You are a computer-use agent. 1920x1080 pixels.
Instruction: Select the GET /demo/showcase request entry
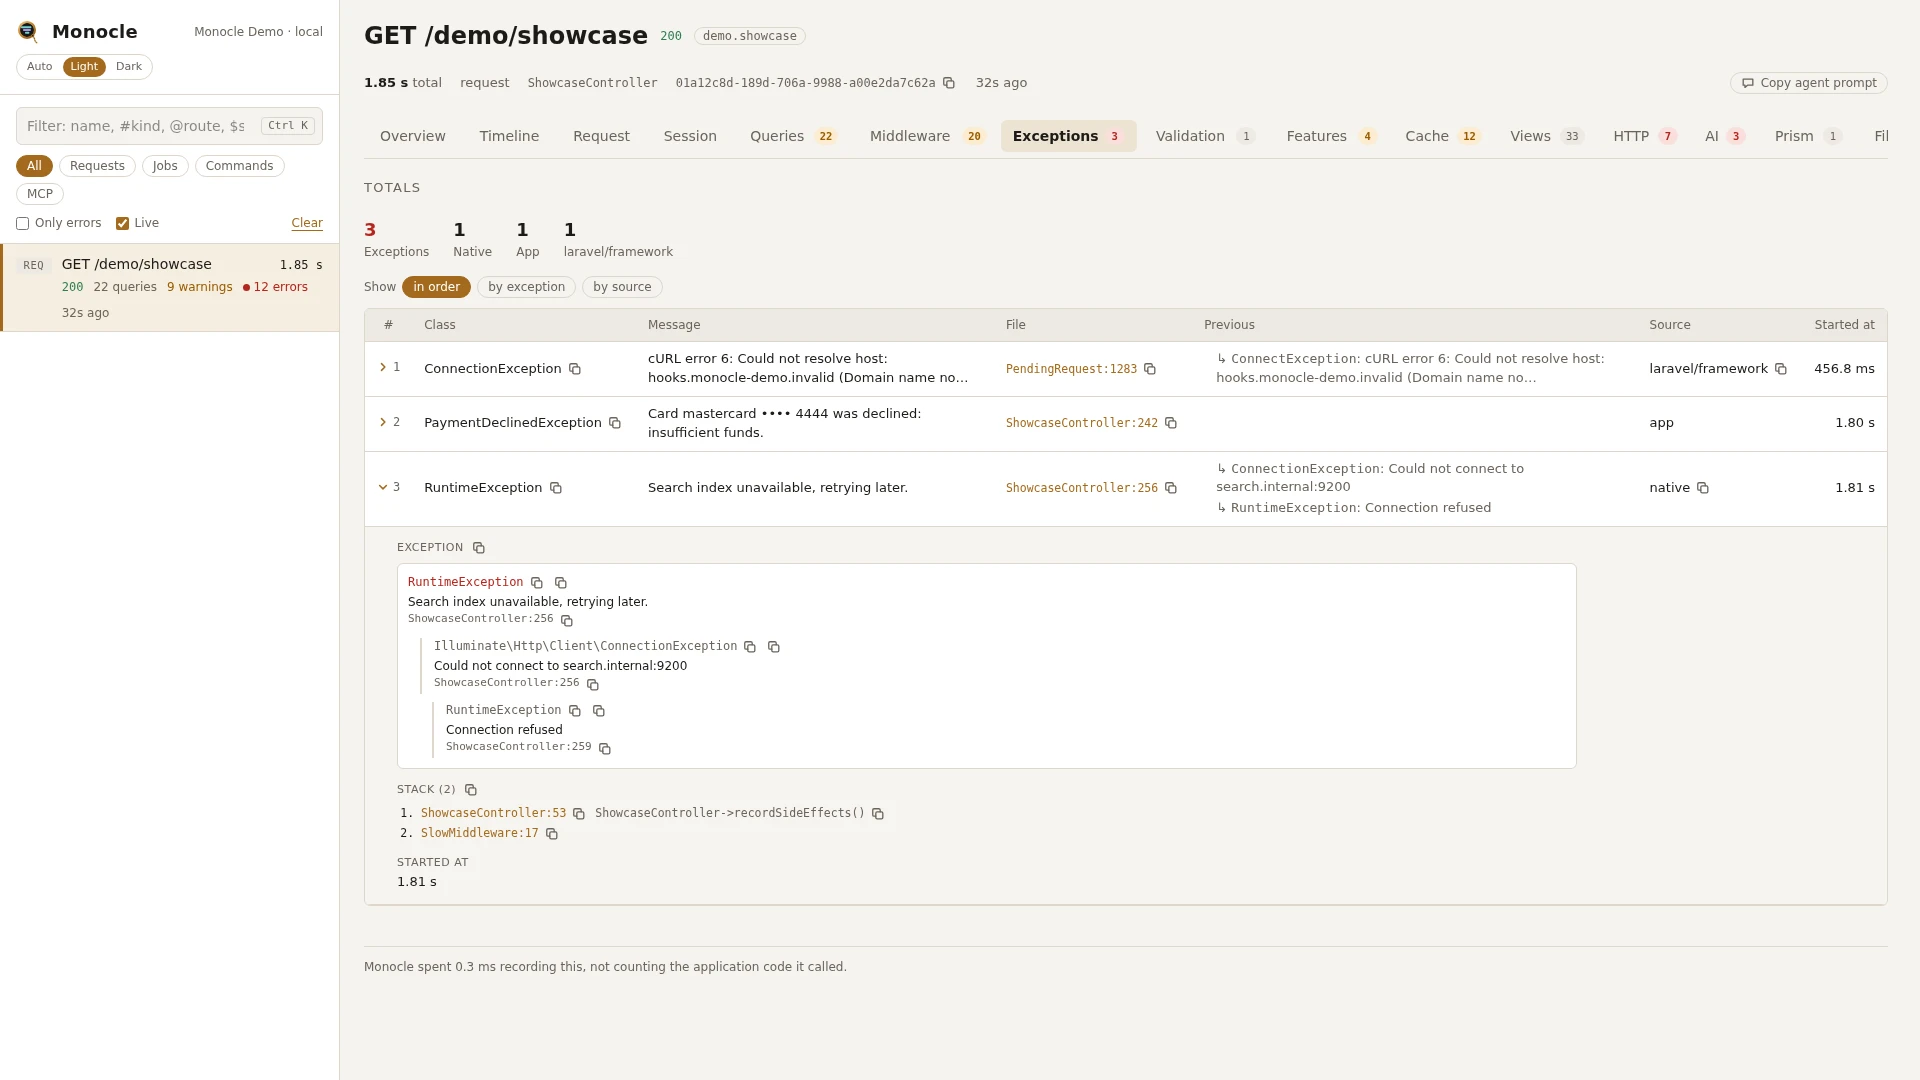pos(170,288)
